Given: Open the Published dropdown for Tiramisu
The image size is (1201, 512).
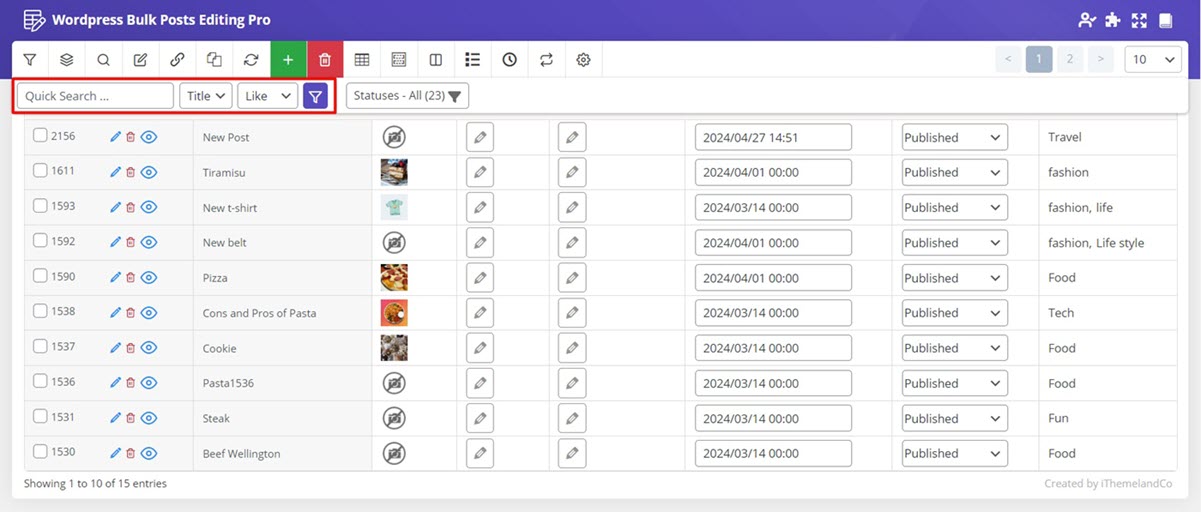Looking at the screenshot, I should tap(955, 172).
